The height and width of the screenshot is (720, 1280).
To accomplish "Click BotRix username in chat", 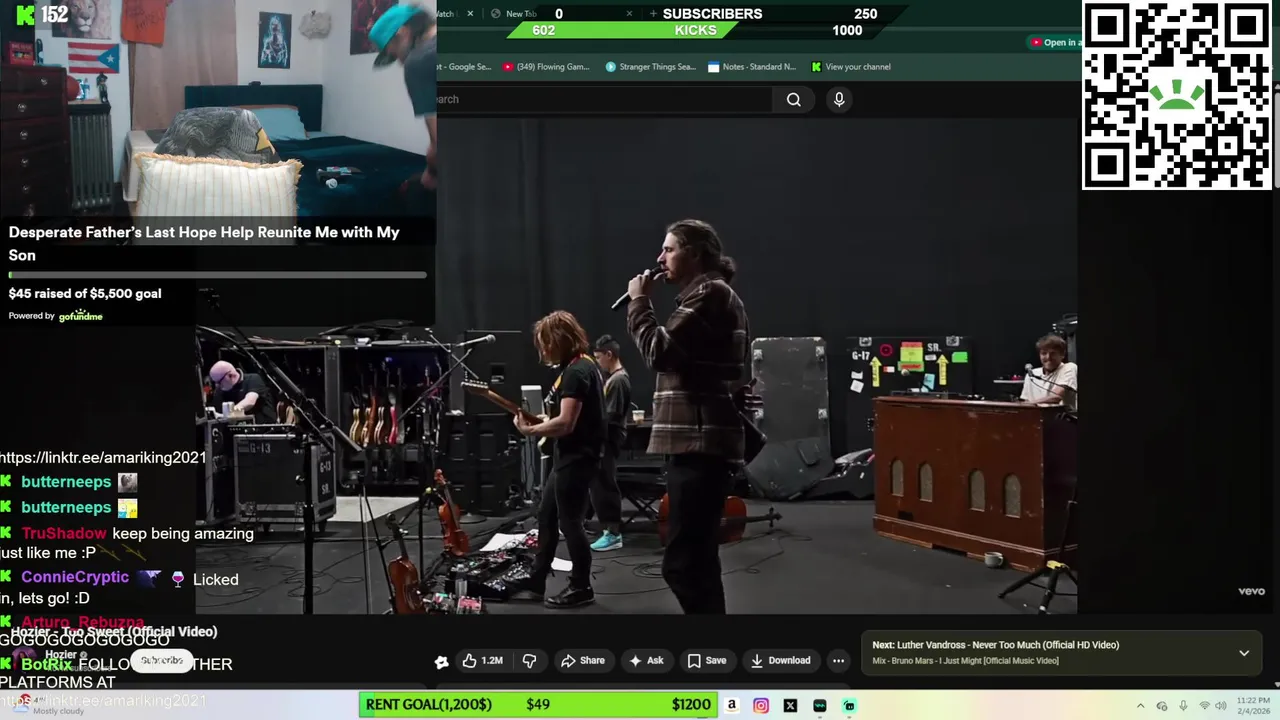I will tap(47, 664).
